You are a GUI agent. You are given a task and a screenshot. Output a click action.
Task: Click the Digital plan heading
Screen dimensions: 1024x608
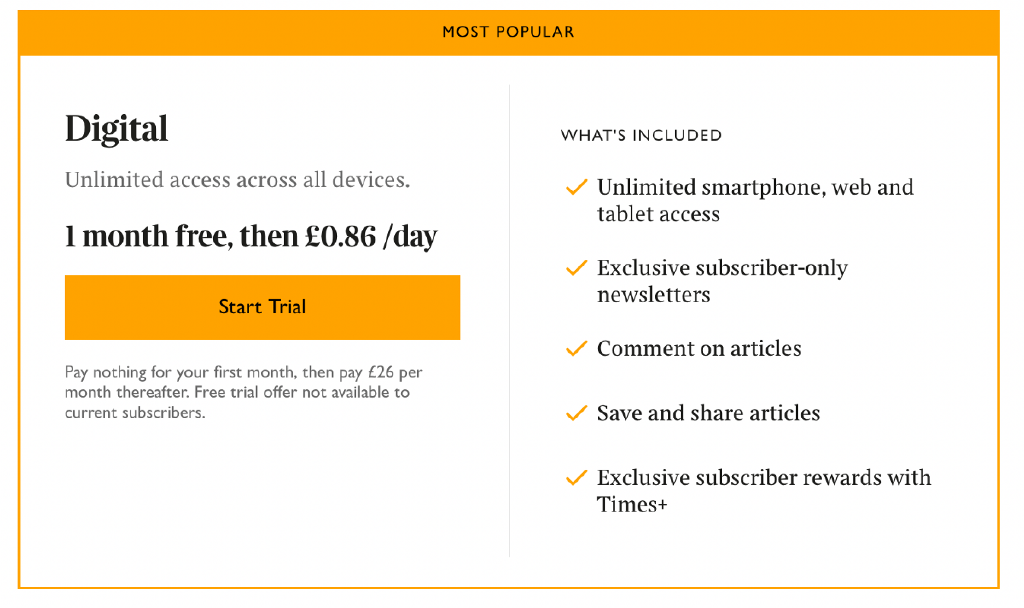pos(116,129)
